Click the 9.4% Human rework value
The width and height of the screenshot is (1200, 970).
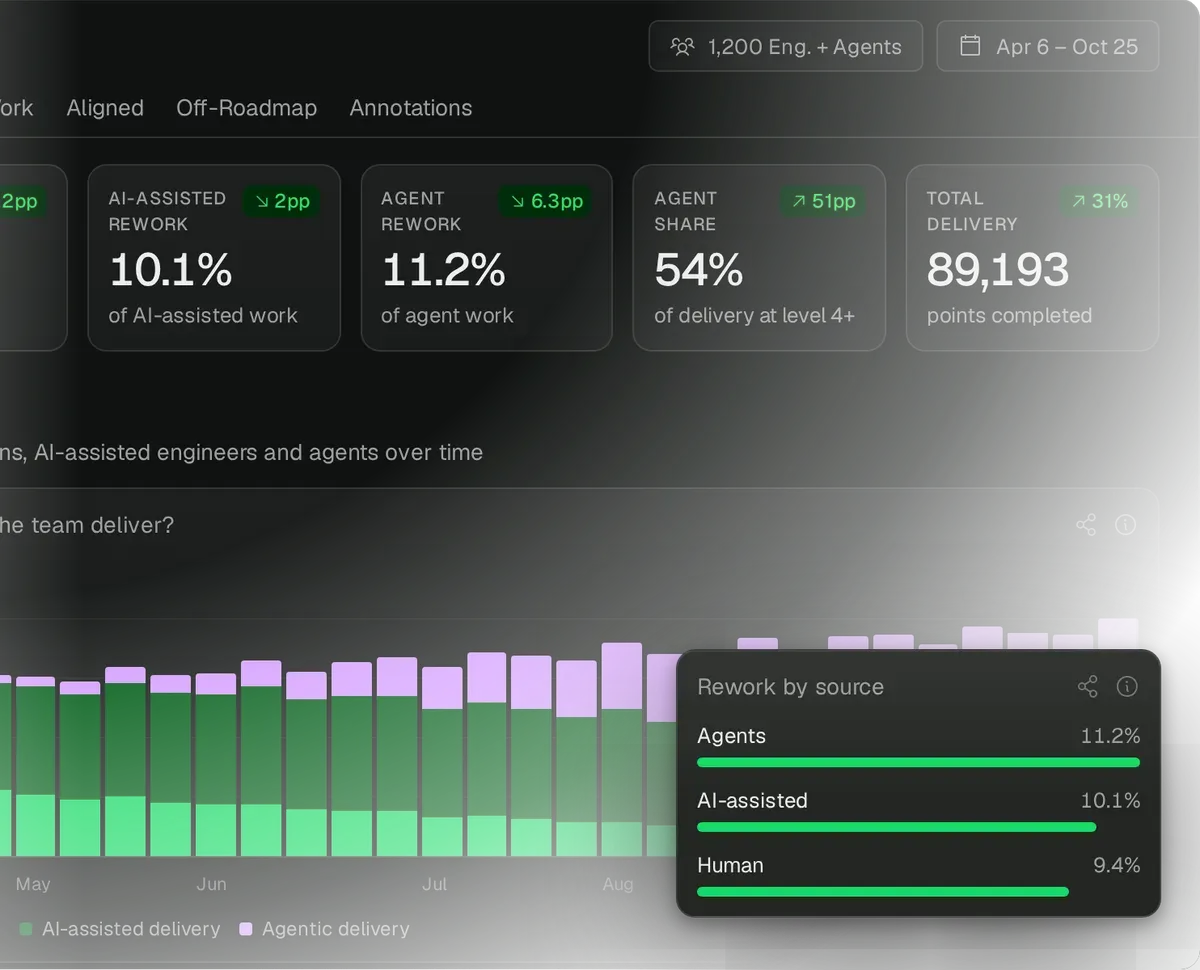point(1116,866)
